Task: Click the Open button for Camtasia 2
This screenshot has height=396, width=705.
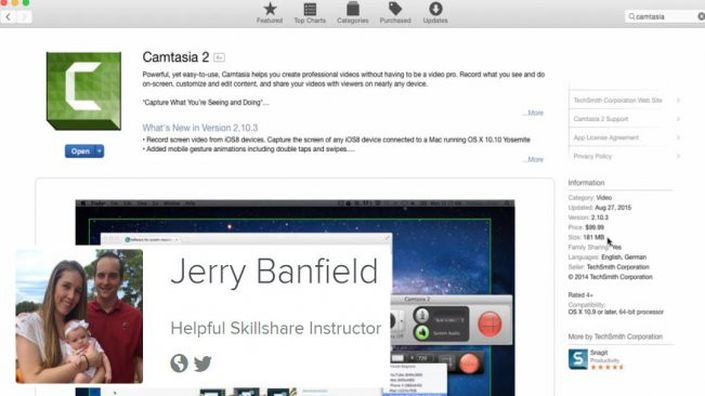Action: [80, 151]
